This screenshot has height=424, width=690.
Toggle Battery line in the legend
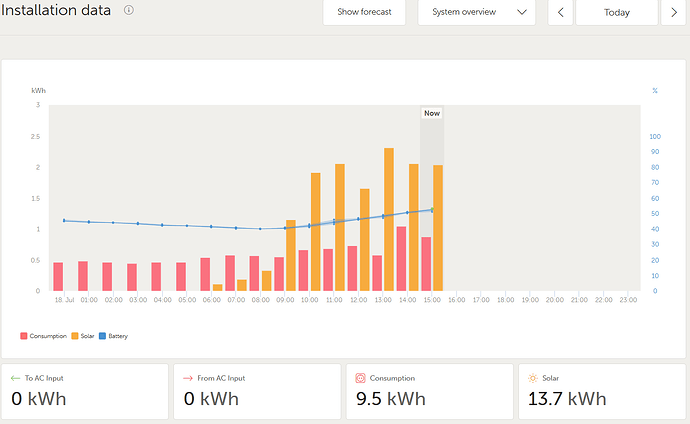115,336
